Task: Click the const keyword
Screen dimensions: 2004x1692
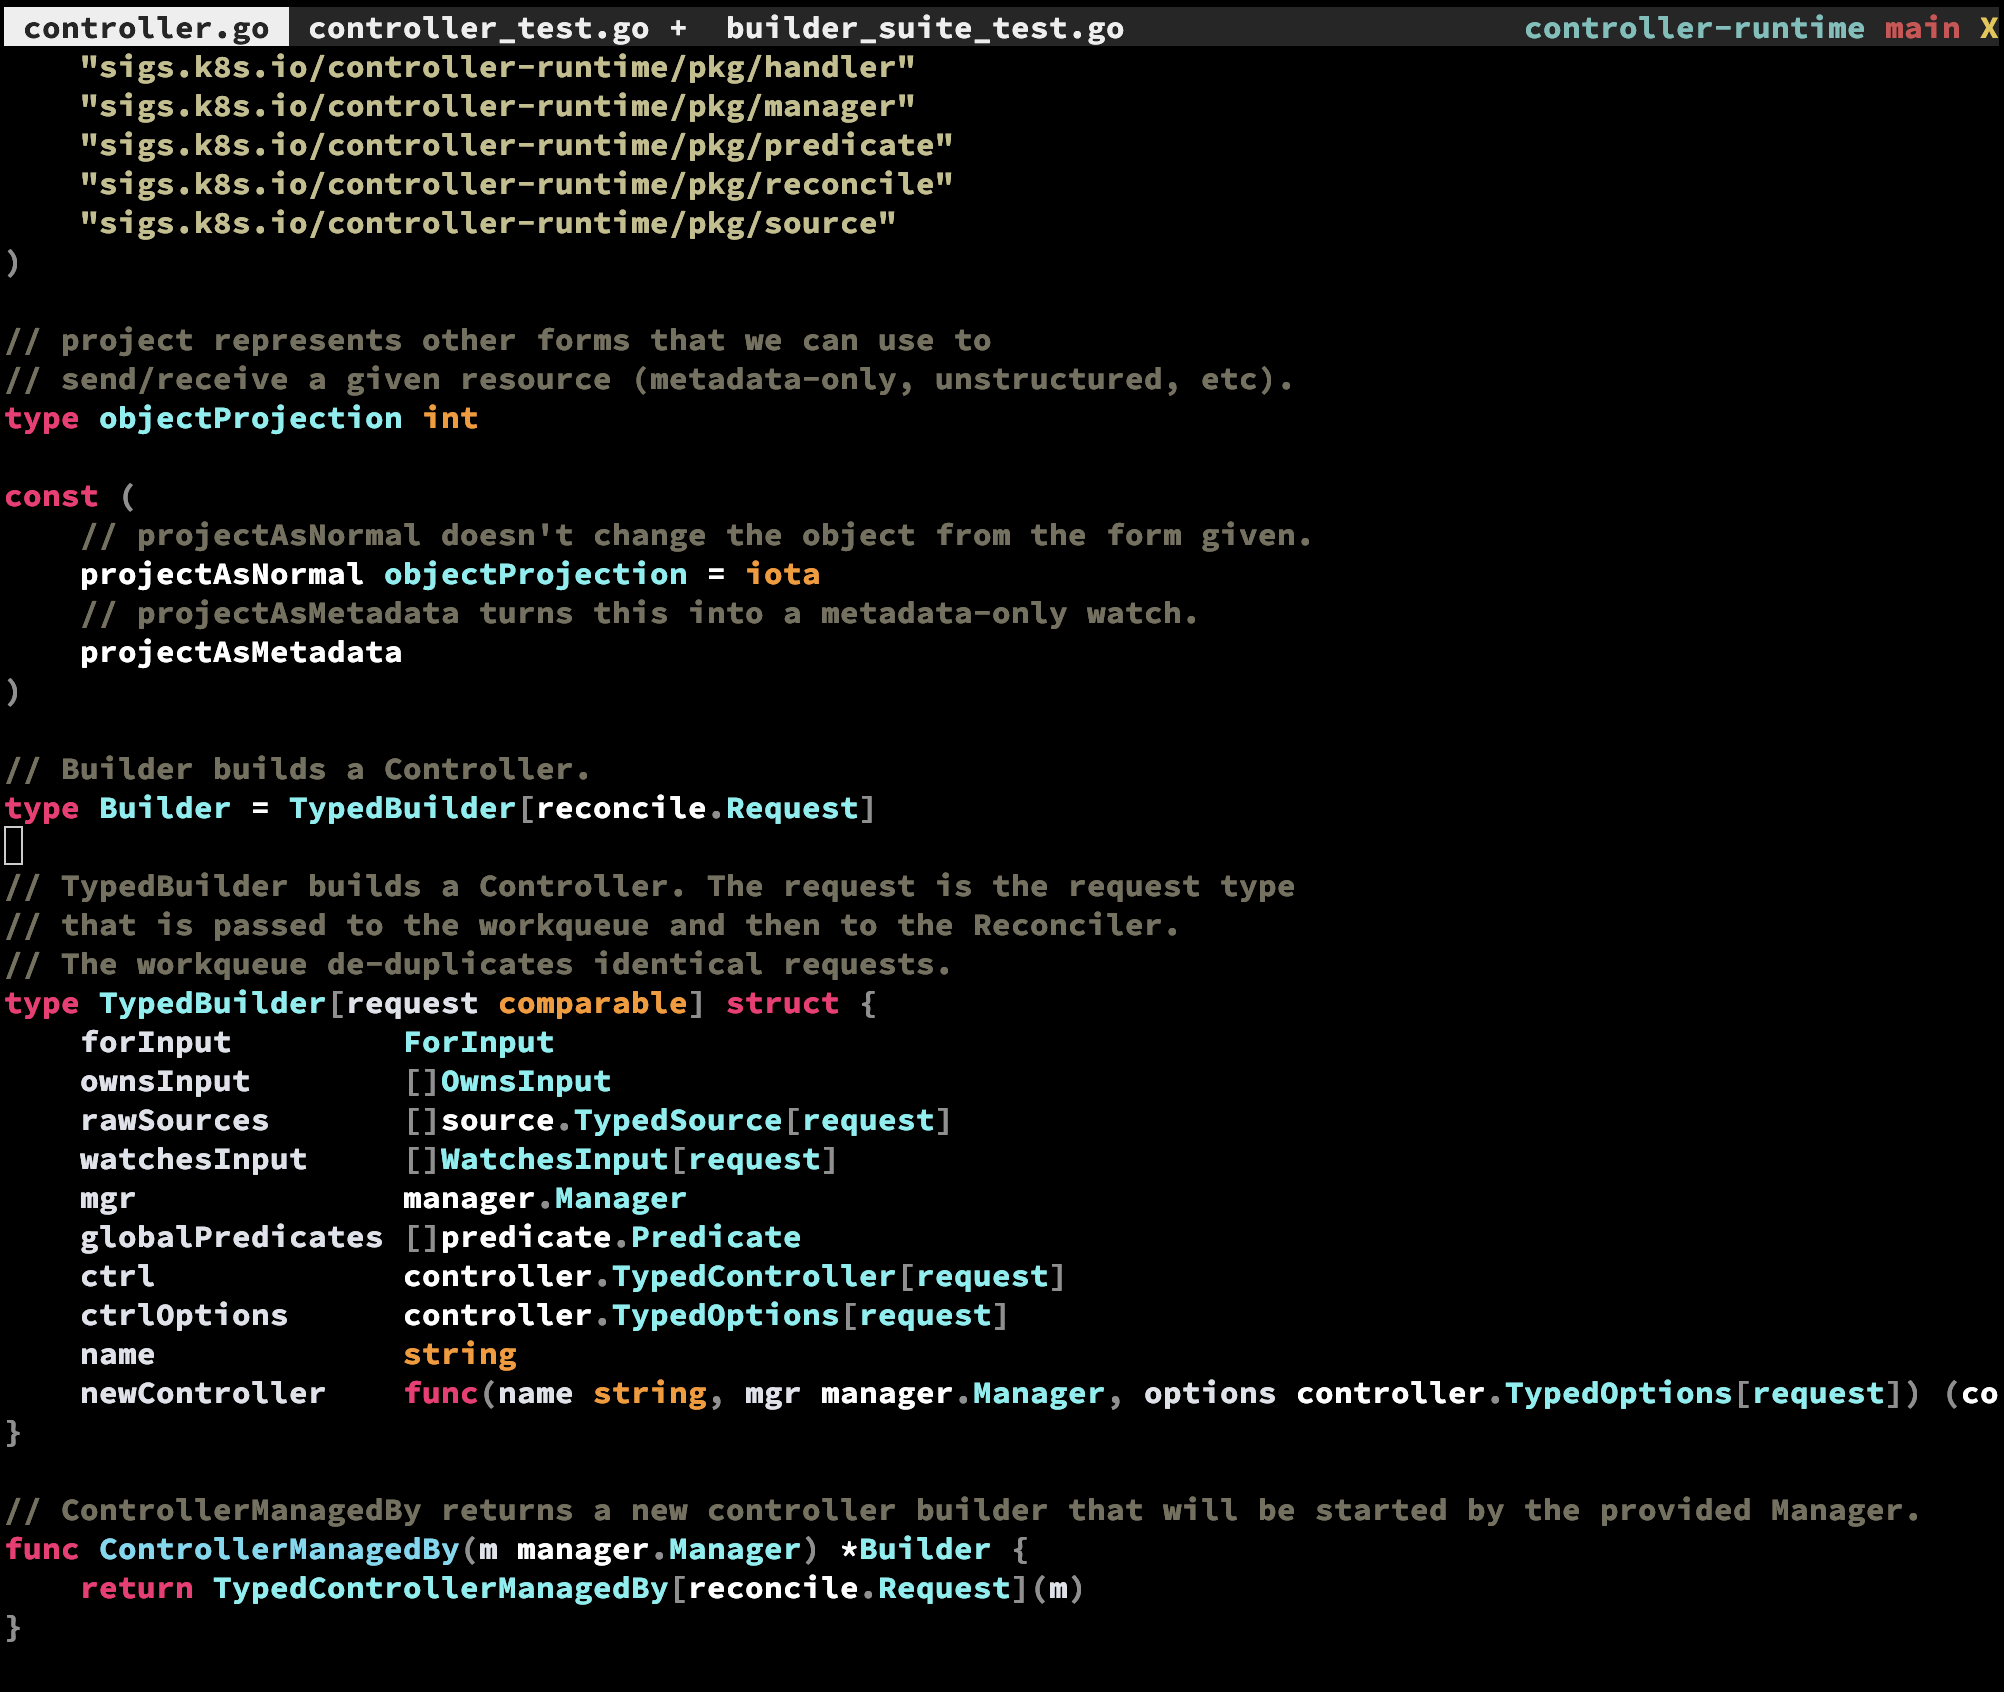Action: click(51, 496)
